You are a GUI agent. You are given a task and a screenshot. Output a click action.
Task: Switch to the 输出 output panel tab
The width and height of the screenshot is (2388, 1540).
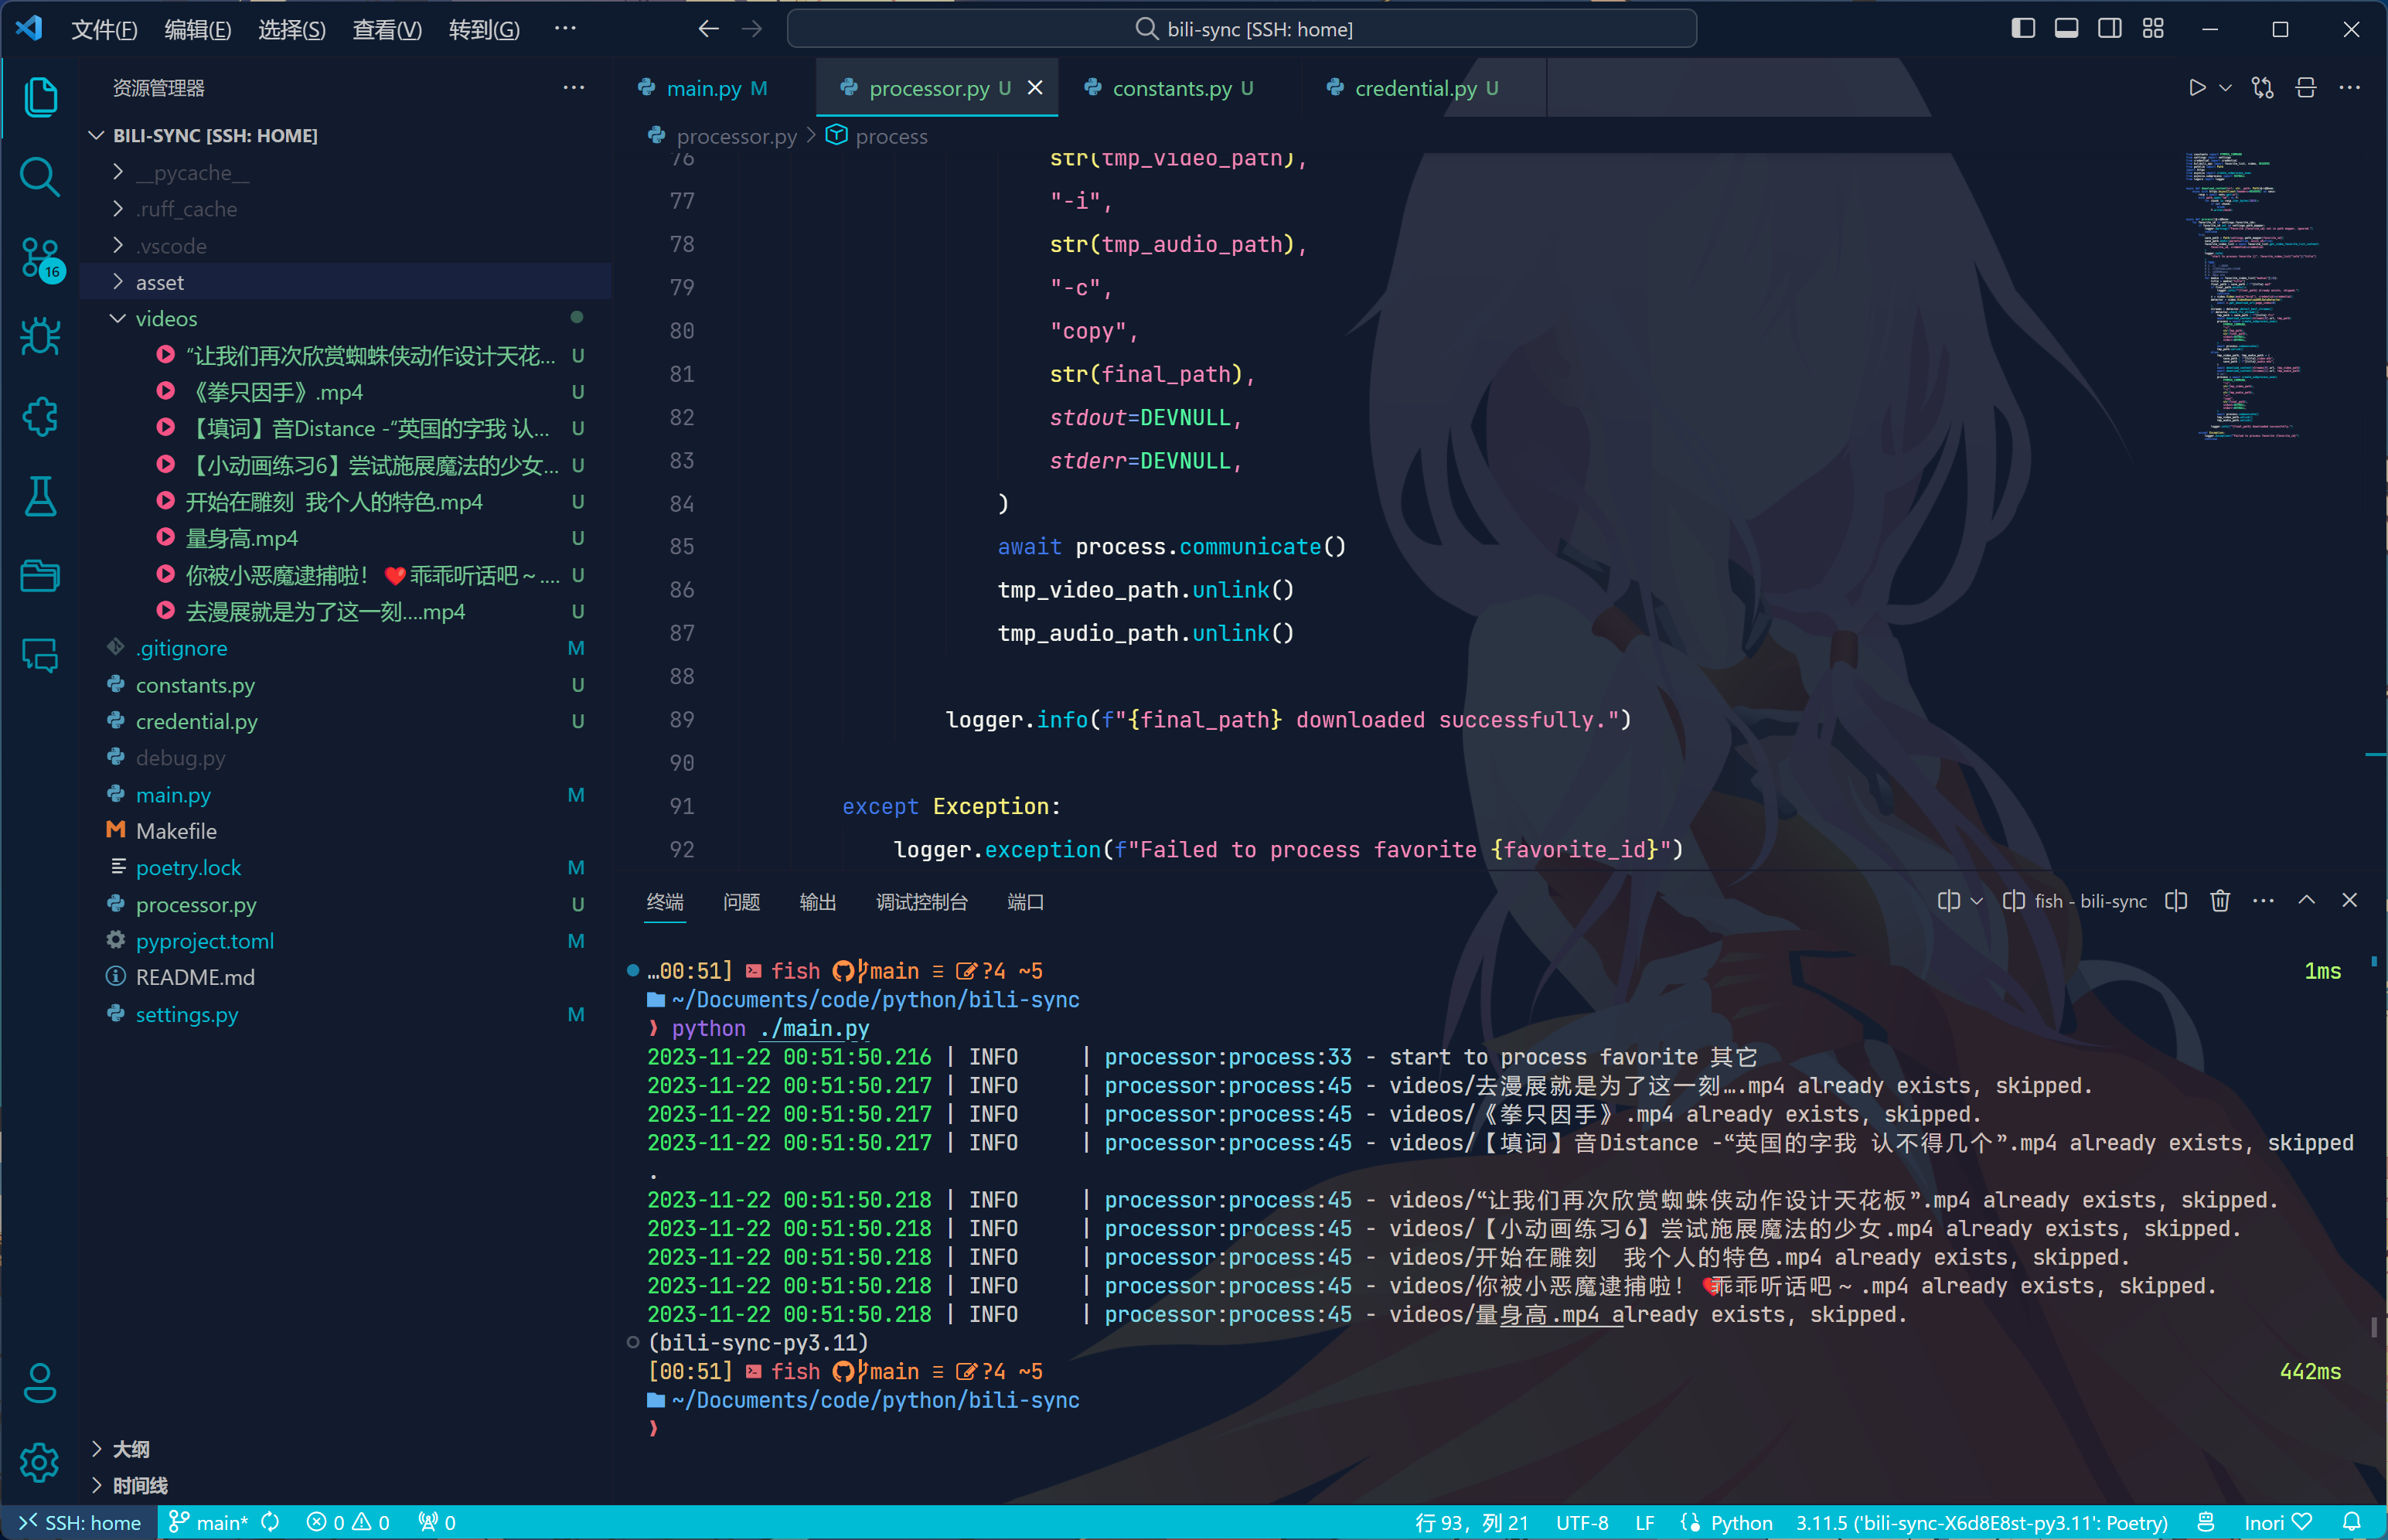[x=817, y=902]
